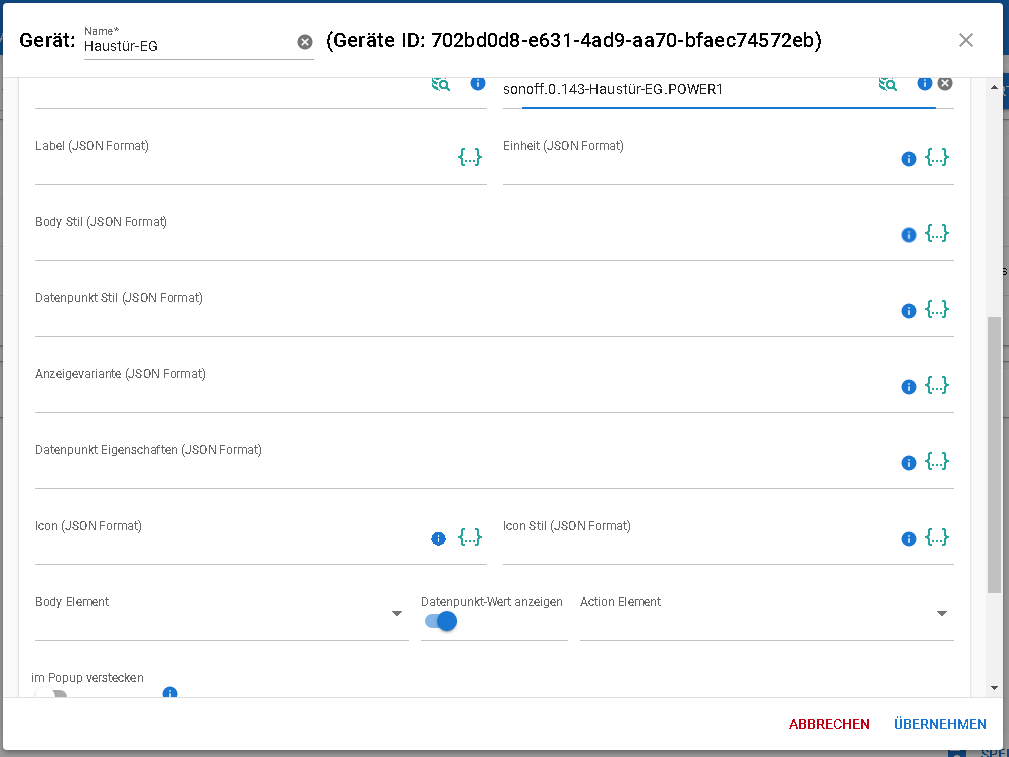Viewport: 1009px width, 757px height.
Task: Toggle Datenpunkt-Wert anzeigen switch
Action: click(x=440, y=621)
